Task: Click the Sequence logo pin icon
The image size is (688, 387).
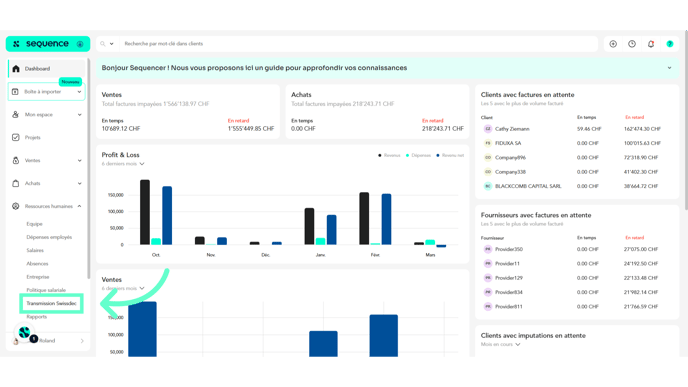Action: coord(80,44)
